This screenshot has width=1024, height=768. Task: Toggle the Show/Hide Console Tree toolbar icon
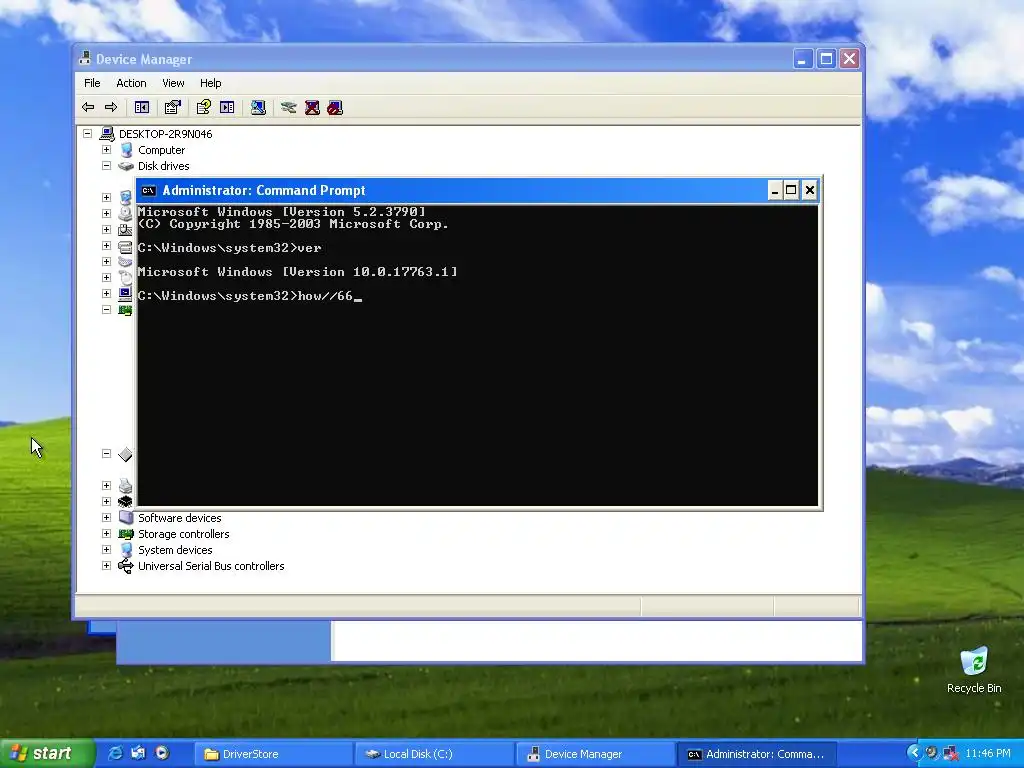(142, 108)
